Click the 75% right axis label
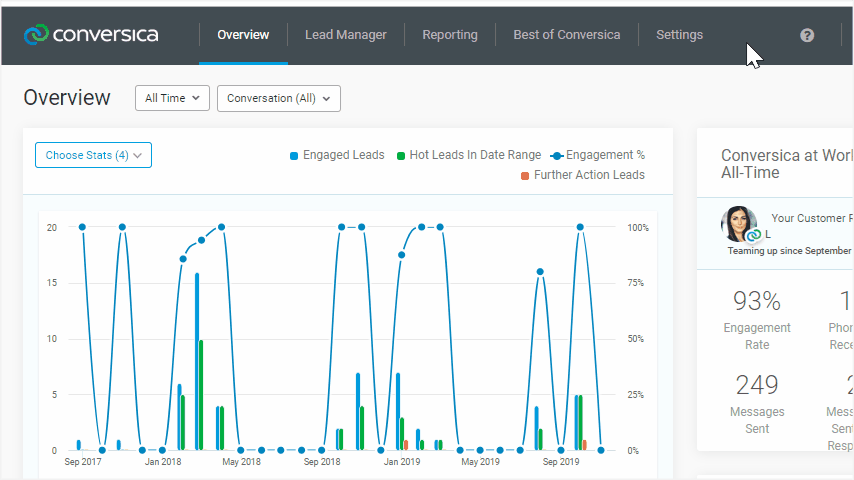Image resolution: width=854 pixels, height=480 pixels. 636,283
